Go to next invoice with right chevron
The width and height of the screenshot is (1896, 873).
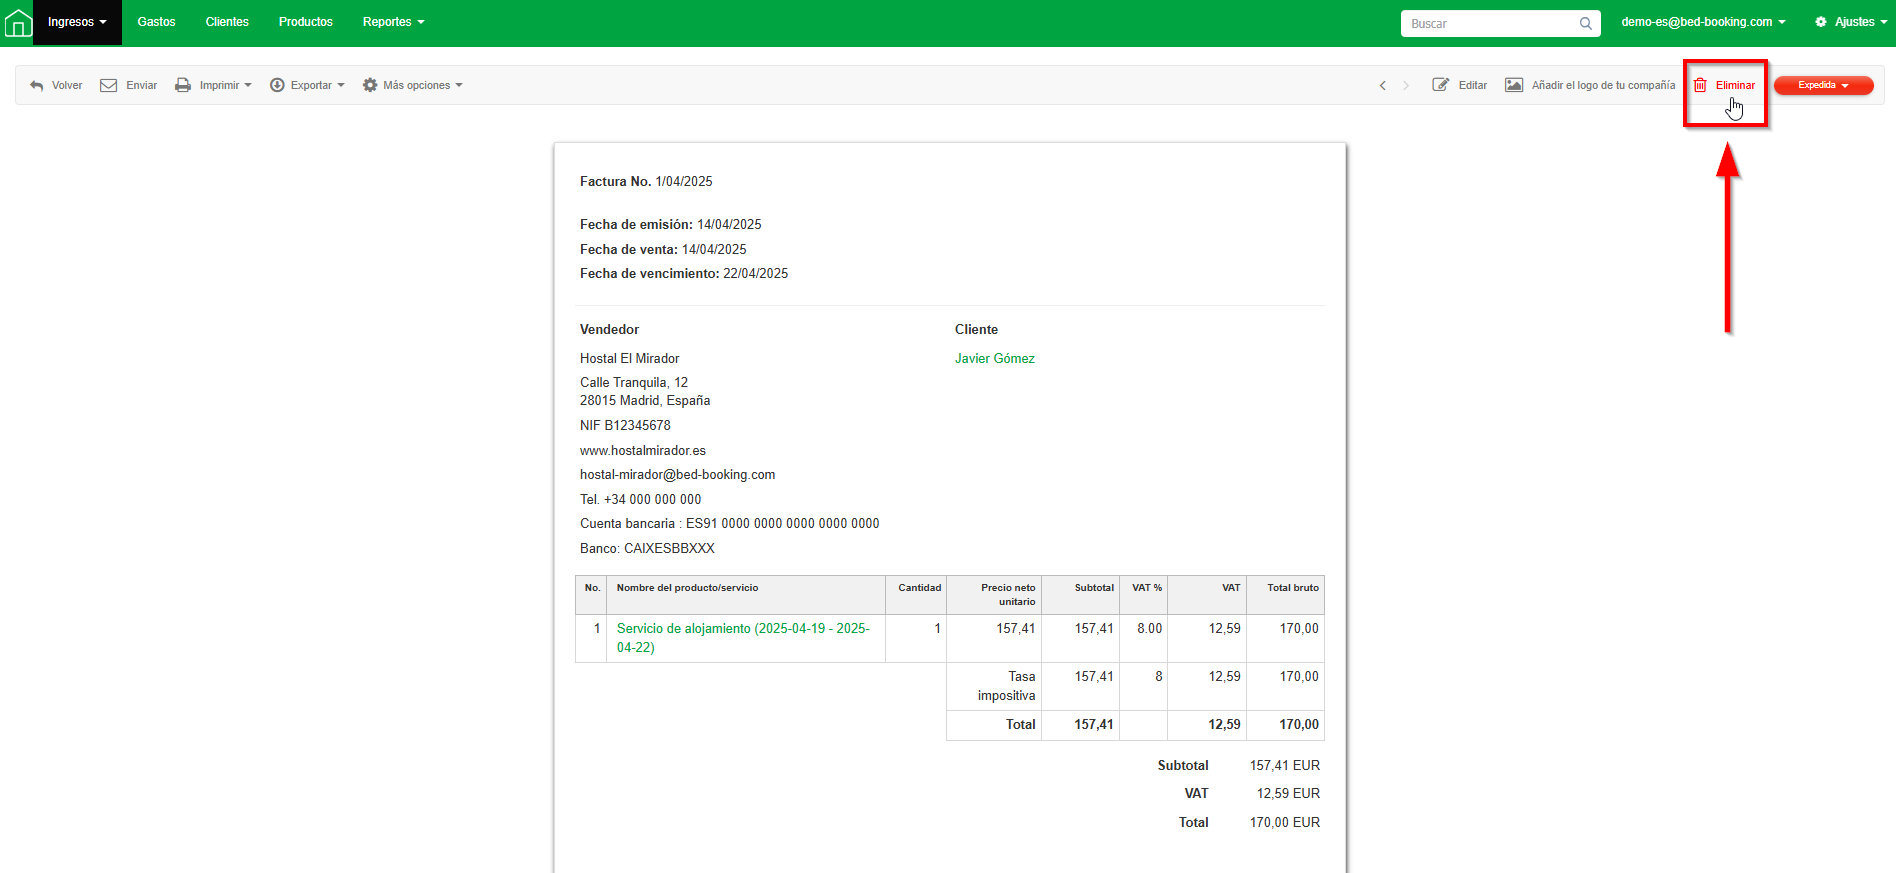pos(1406,86)
